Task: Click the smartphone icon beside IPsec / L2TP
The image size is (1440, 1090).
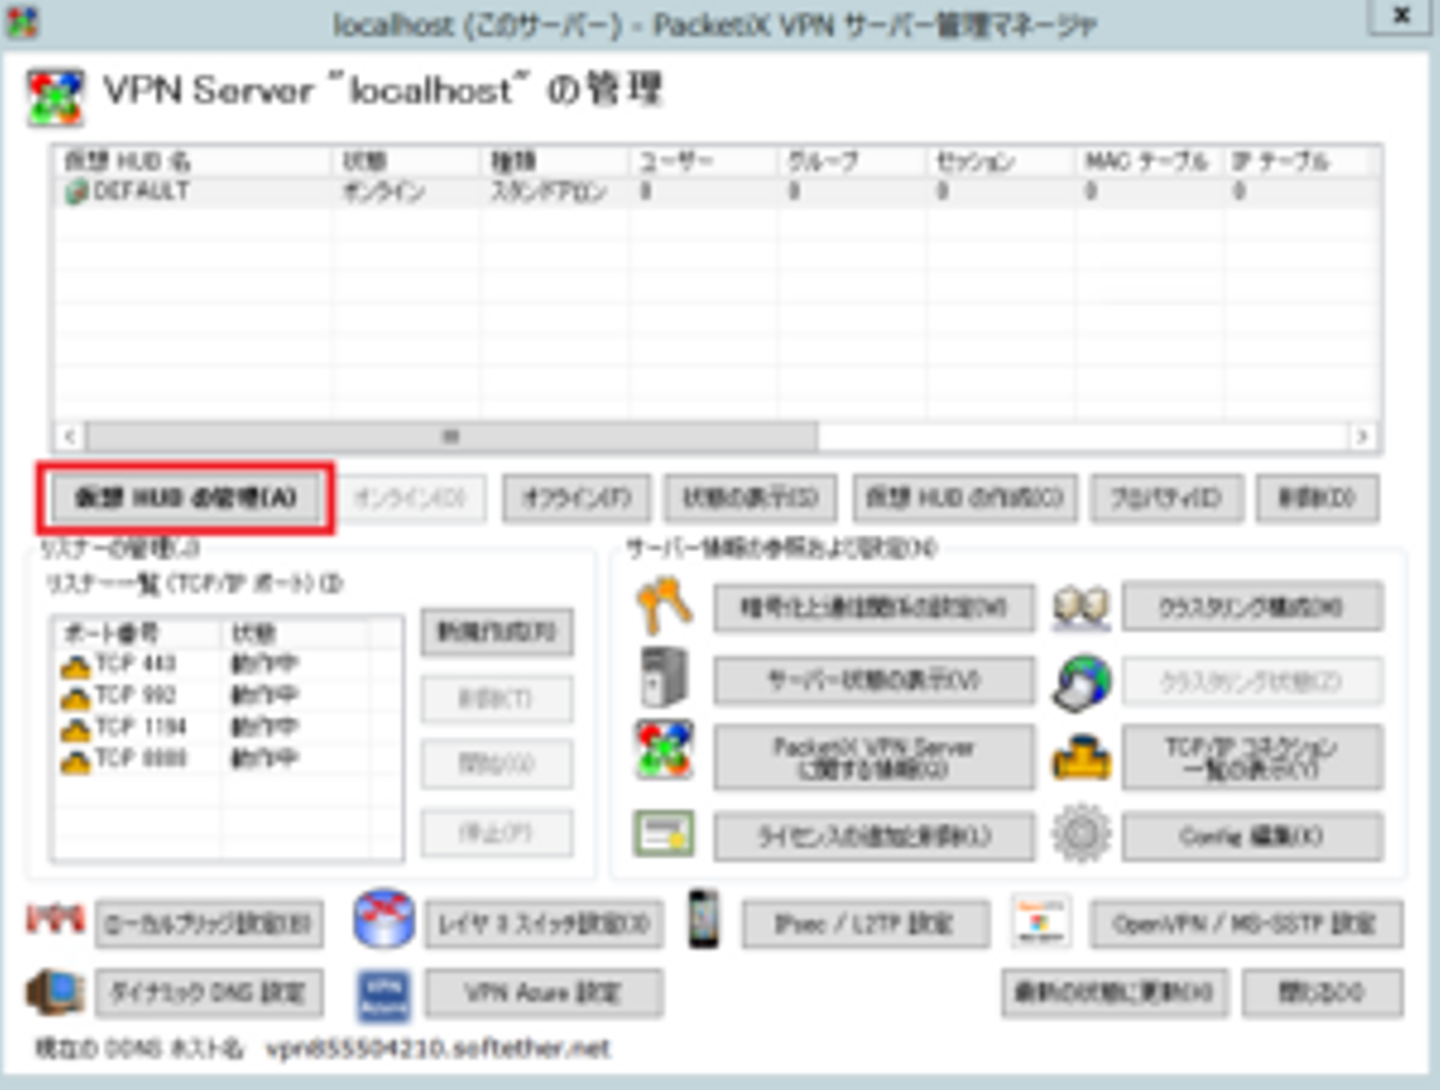Action: click(x=704, y=918)
